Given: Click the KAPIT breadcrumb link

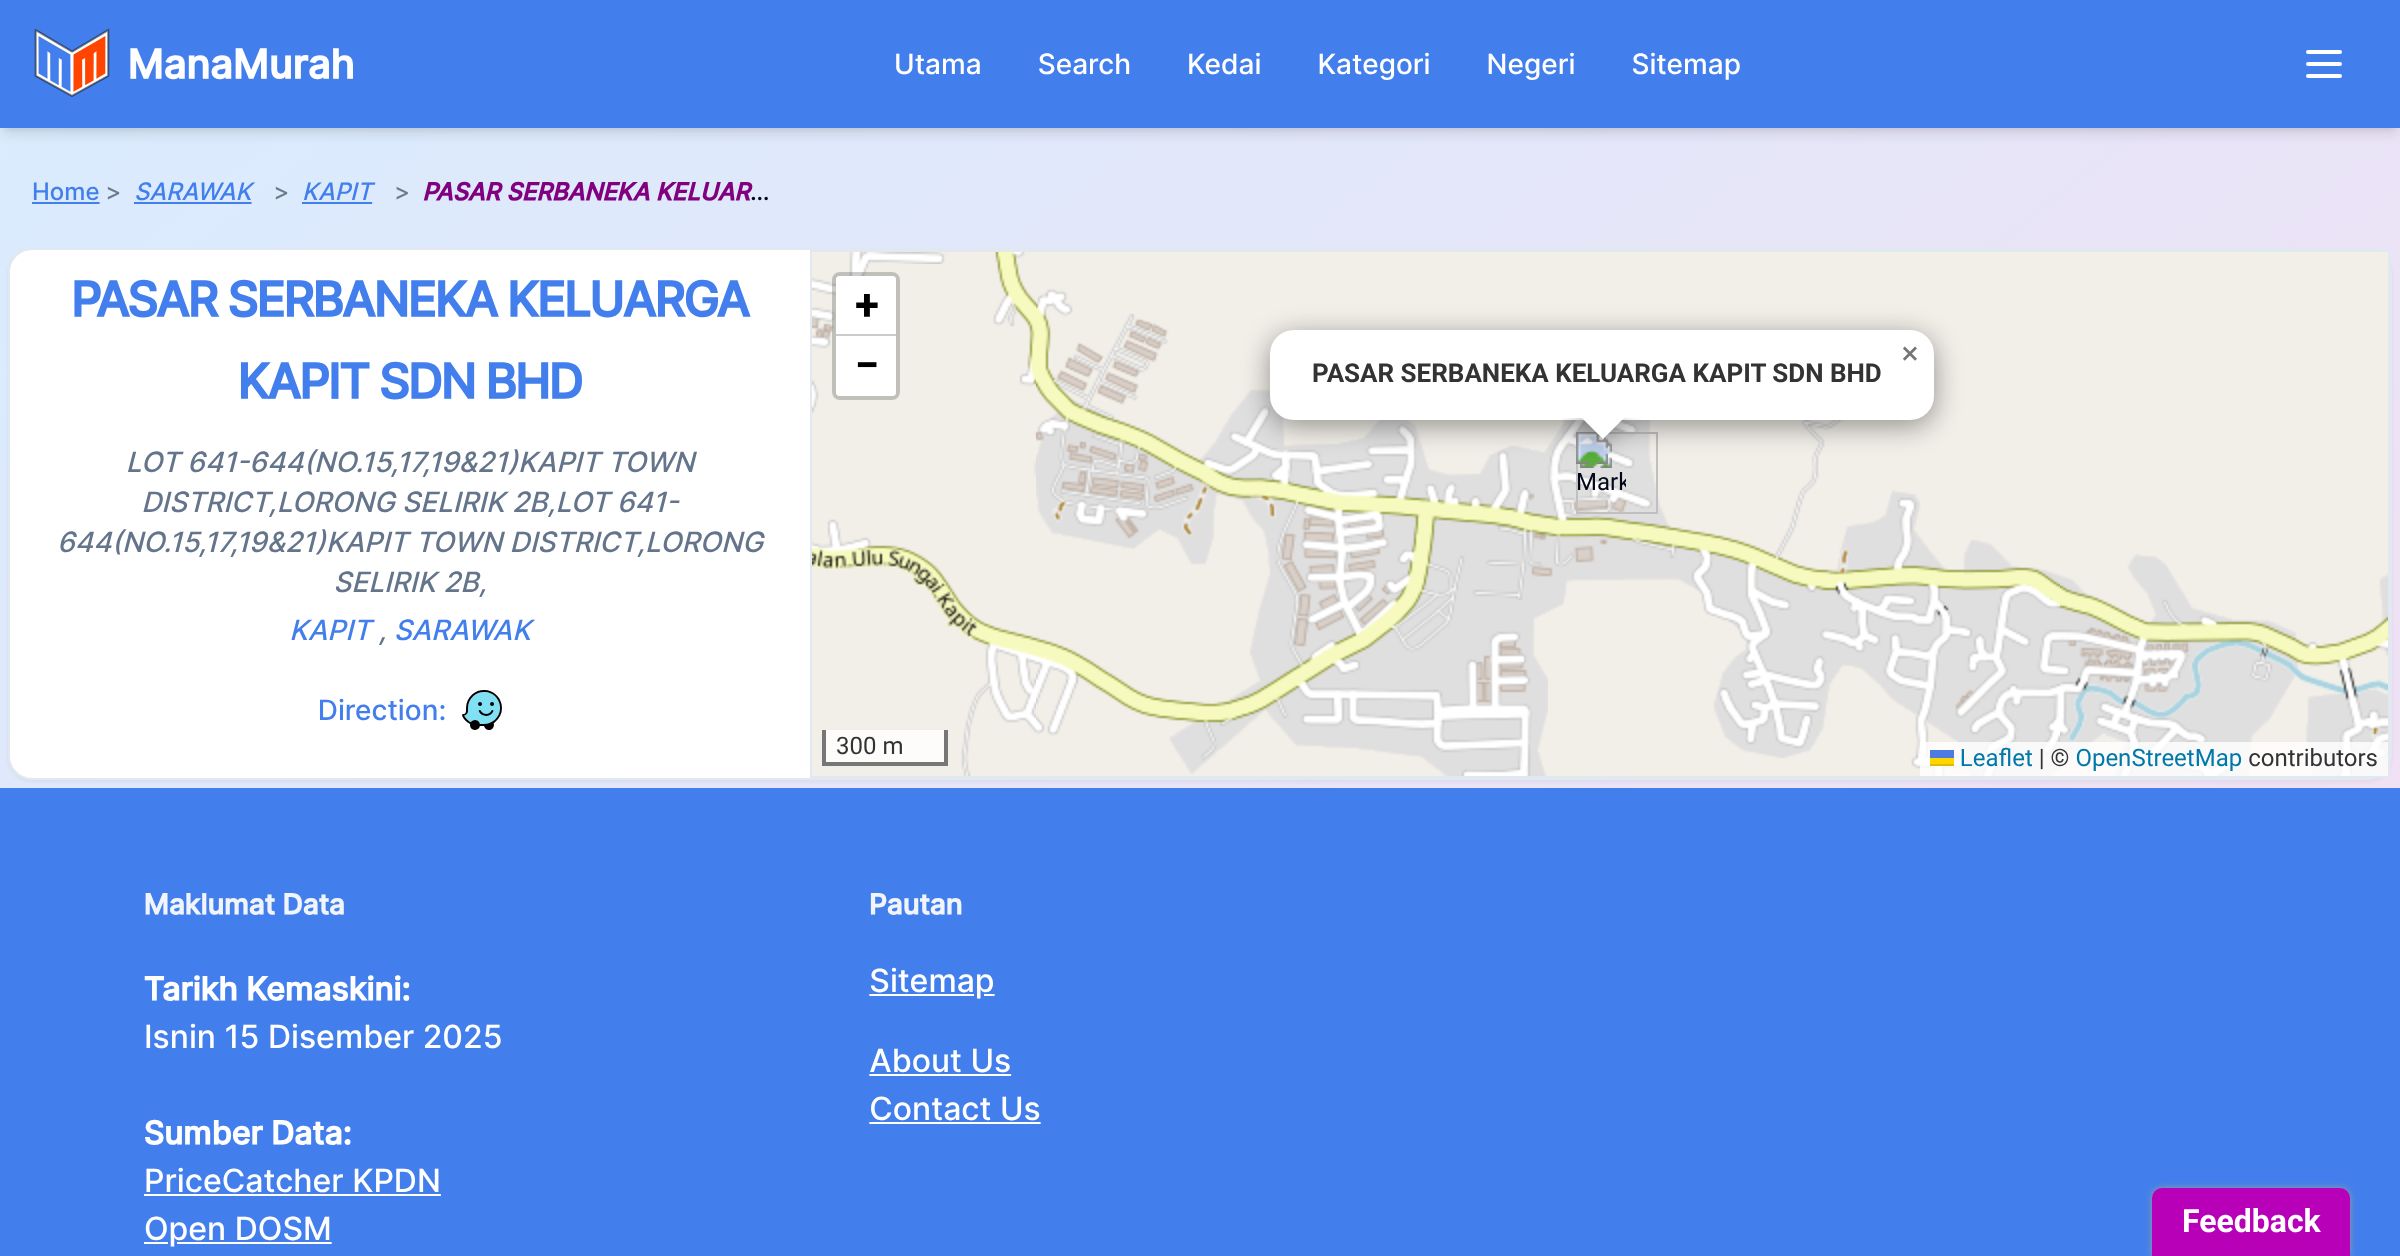Looking at the screenshot, I should click(x=338, y=191).
